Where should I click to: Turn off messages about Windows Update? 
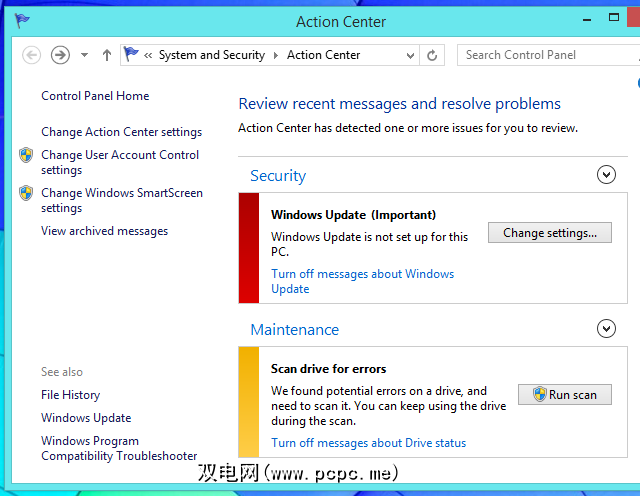pos(362,281)
